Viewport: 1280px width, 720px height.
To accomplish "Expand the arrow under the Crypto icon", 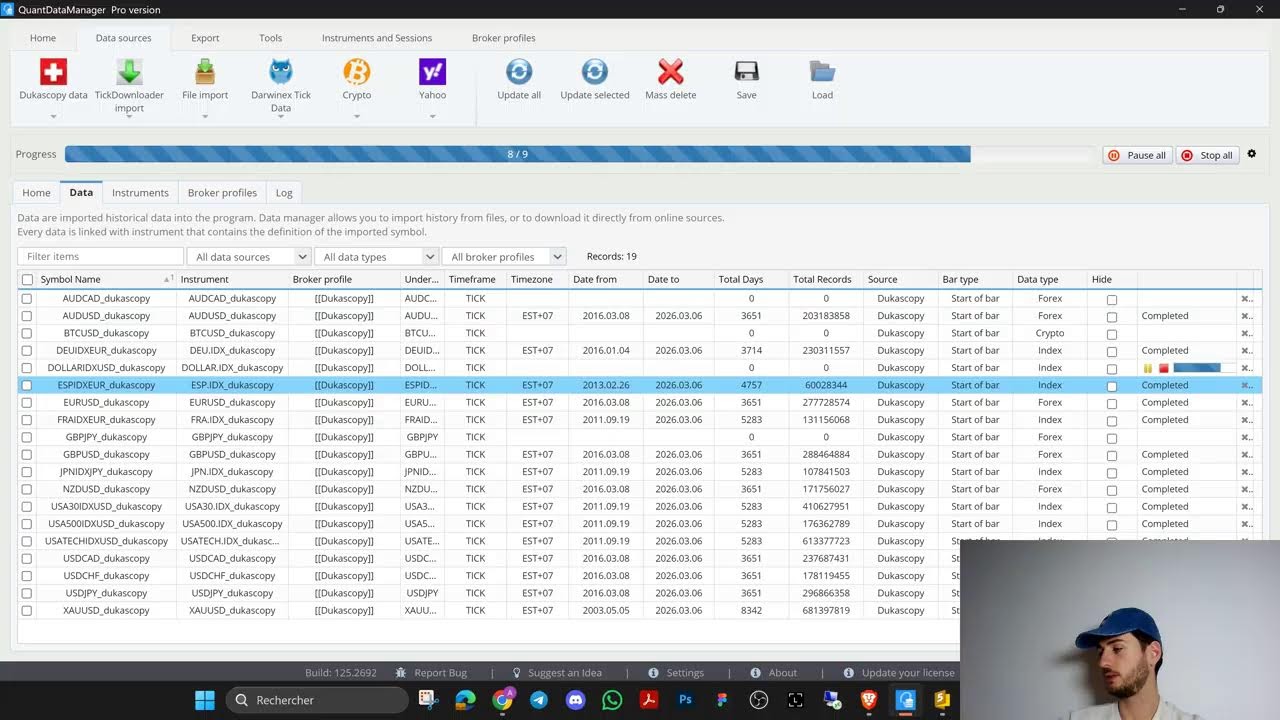I will pos(357,116).
